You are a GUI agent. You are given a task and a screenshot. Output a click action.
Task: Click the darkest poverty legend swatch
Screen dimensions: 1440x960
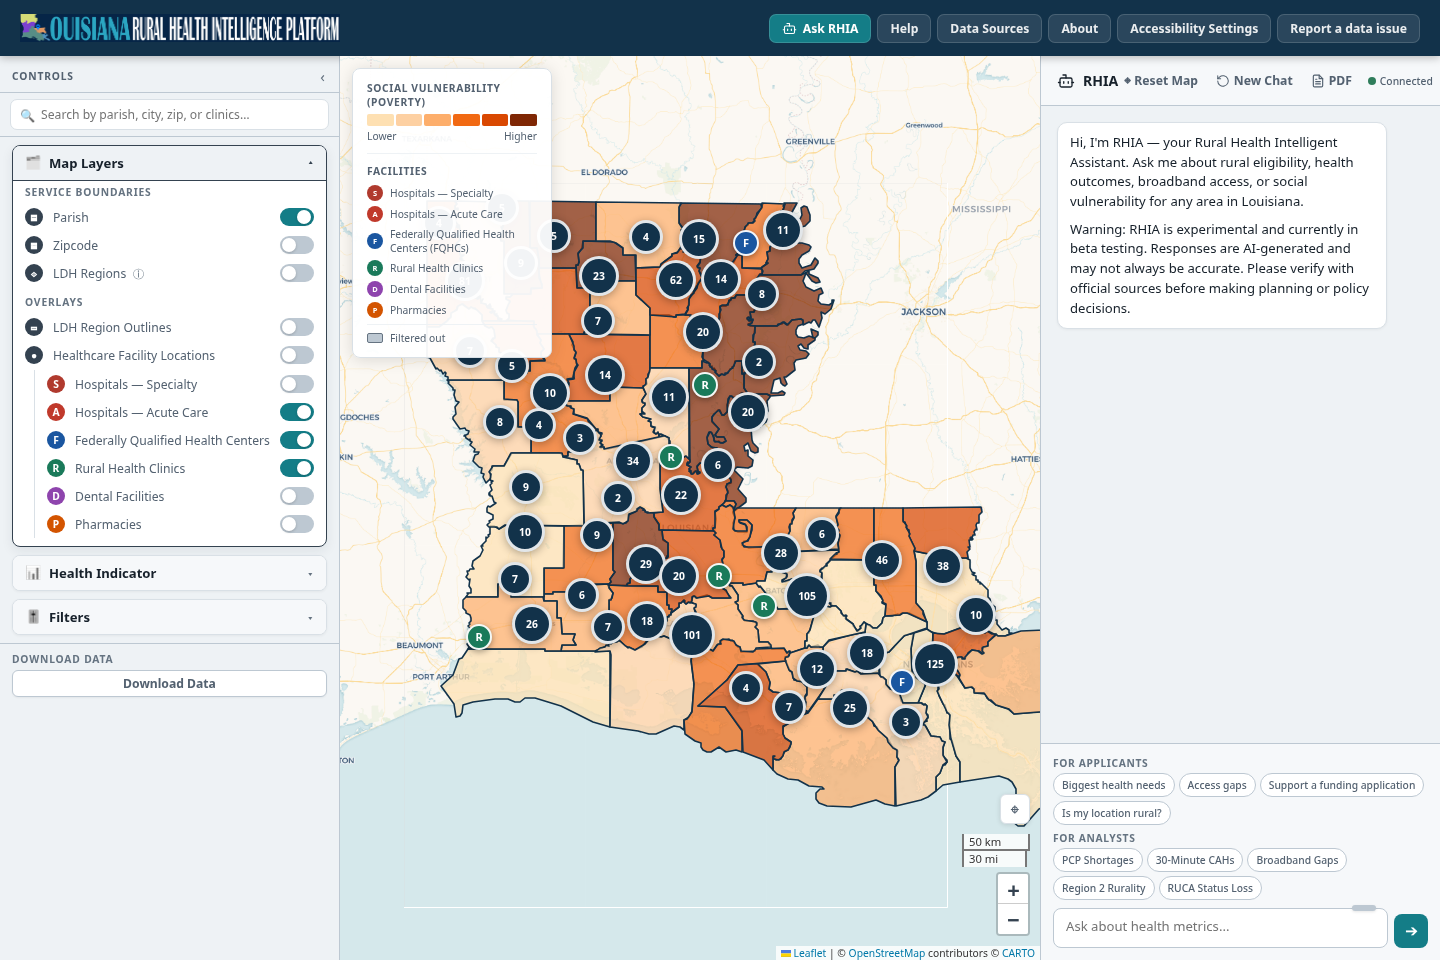pos(523,120)
